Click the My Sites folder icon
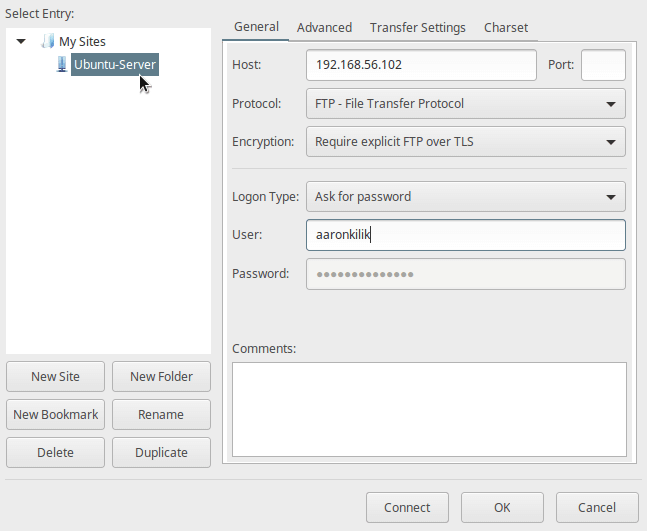The height and width of the screenshot is (531, 647). tap(48, 41)
